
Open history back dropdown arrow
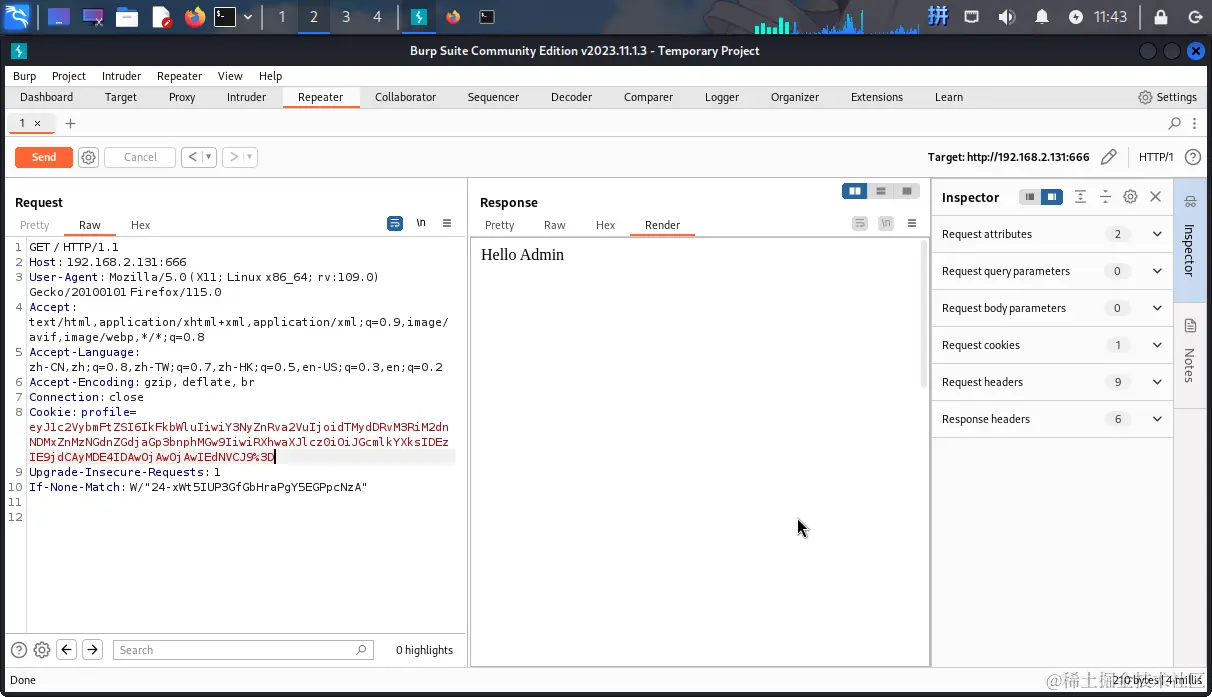point(209,157)
